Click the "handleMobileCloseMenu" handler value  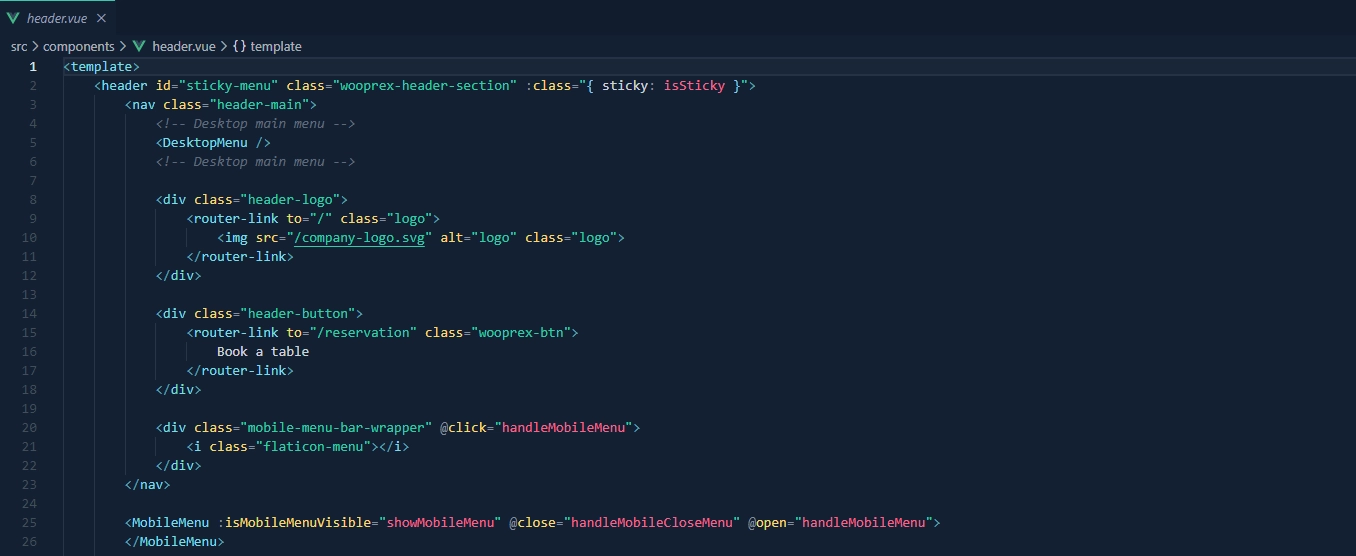651,522
